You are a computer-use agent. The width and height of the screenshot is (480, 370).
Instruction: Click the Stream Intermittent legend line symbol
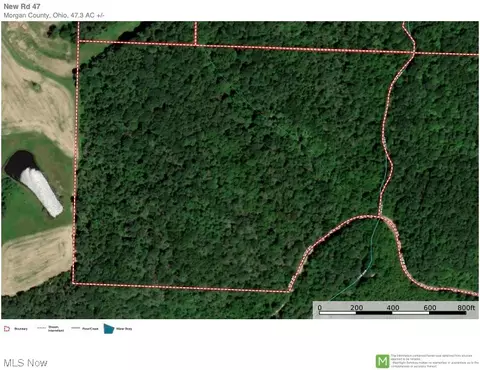(x=41, y=328)
